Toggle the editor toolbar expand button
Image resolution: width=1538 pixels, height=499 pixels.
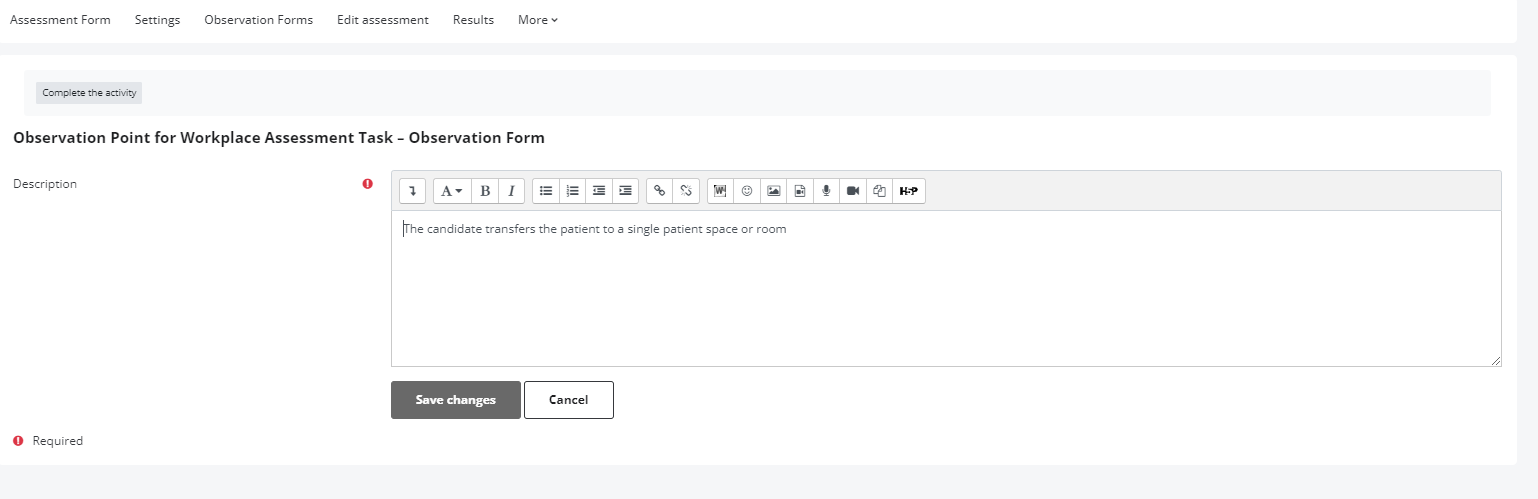[413, 191]
